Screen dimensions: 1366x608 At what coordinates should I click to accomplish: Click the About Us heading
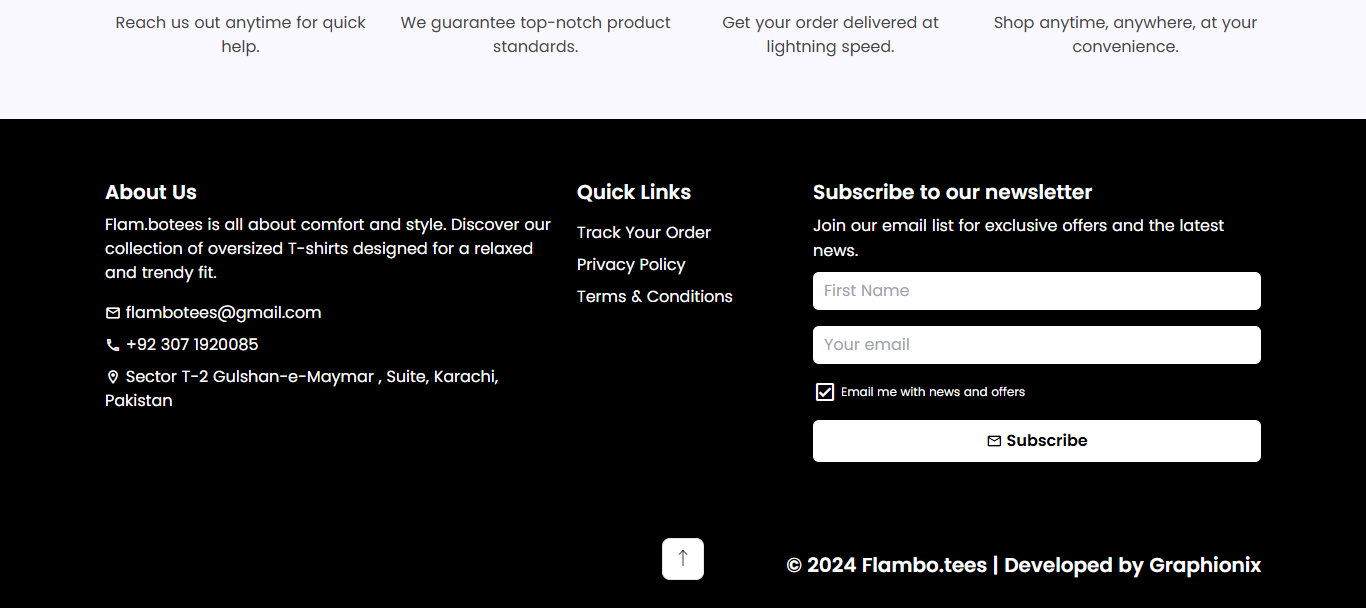(x=151, y=192)
